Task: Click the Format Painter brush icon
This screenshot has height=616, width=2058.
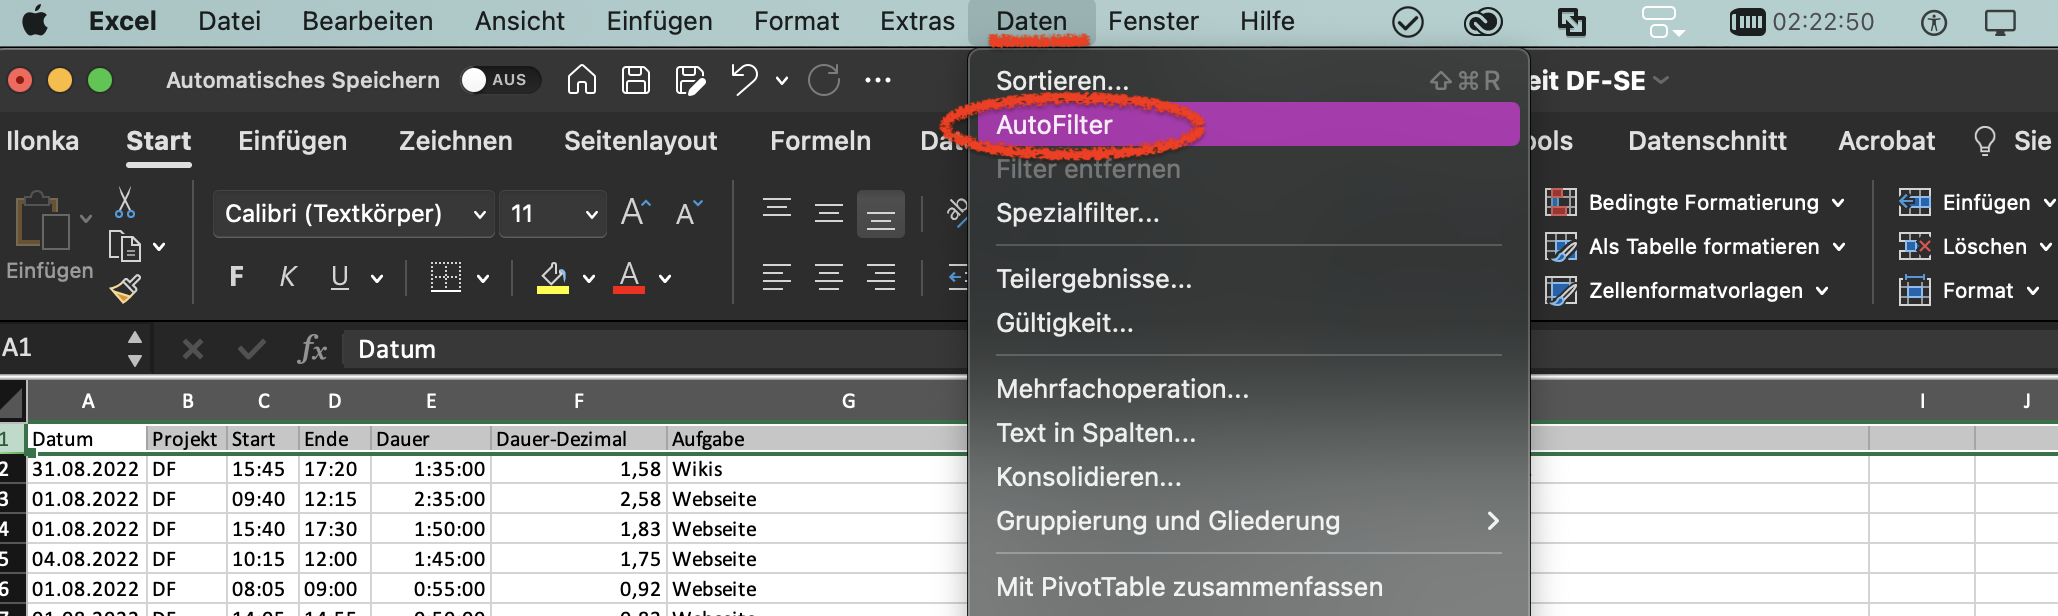Action: pyautogui.click(x=125, y=289)
